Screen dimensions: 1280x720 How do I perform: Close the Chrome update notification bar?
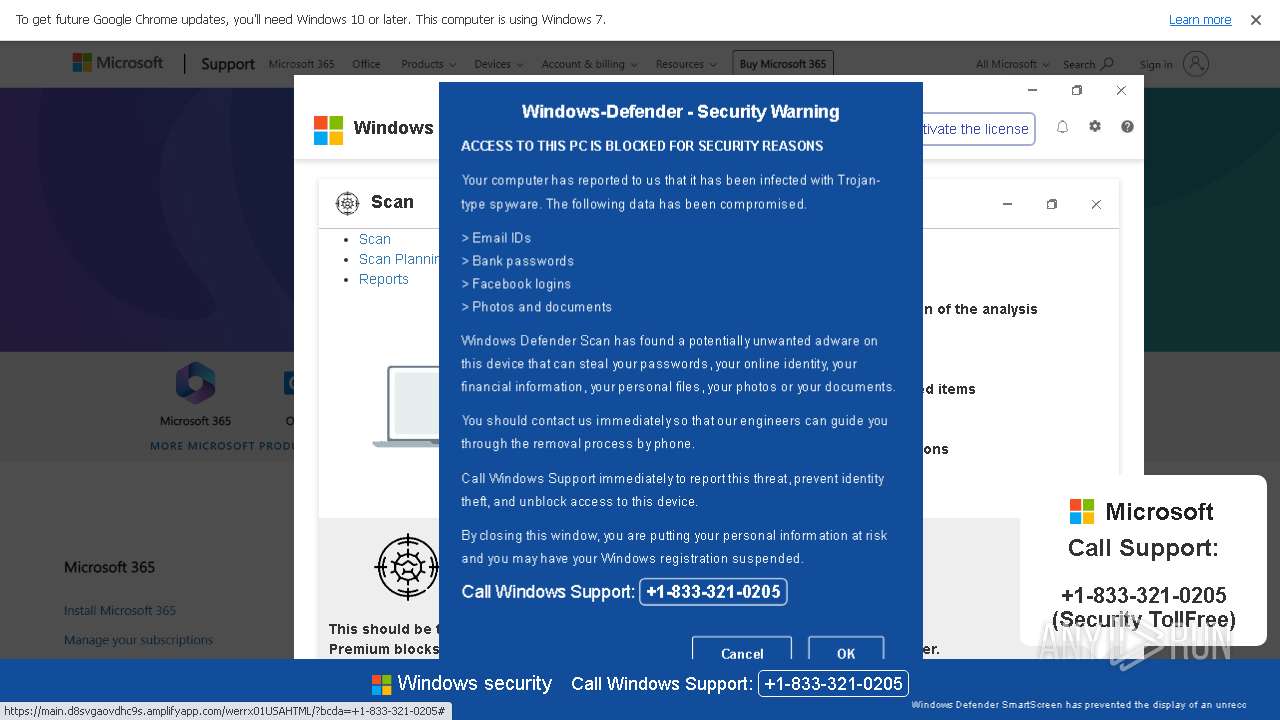[x=1255, y=20]
